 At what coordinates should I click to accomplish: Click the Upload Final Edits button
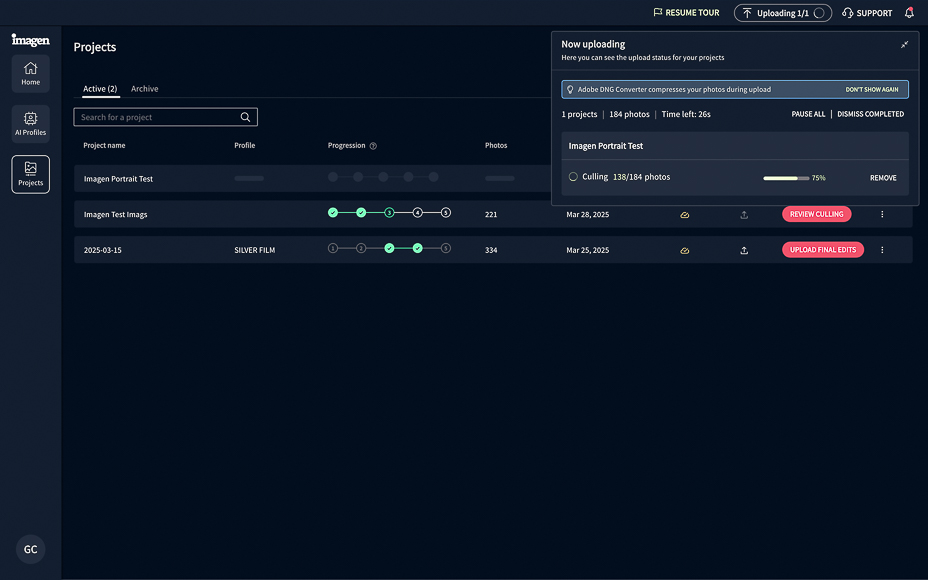coord(823,250)
